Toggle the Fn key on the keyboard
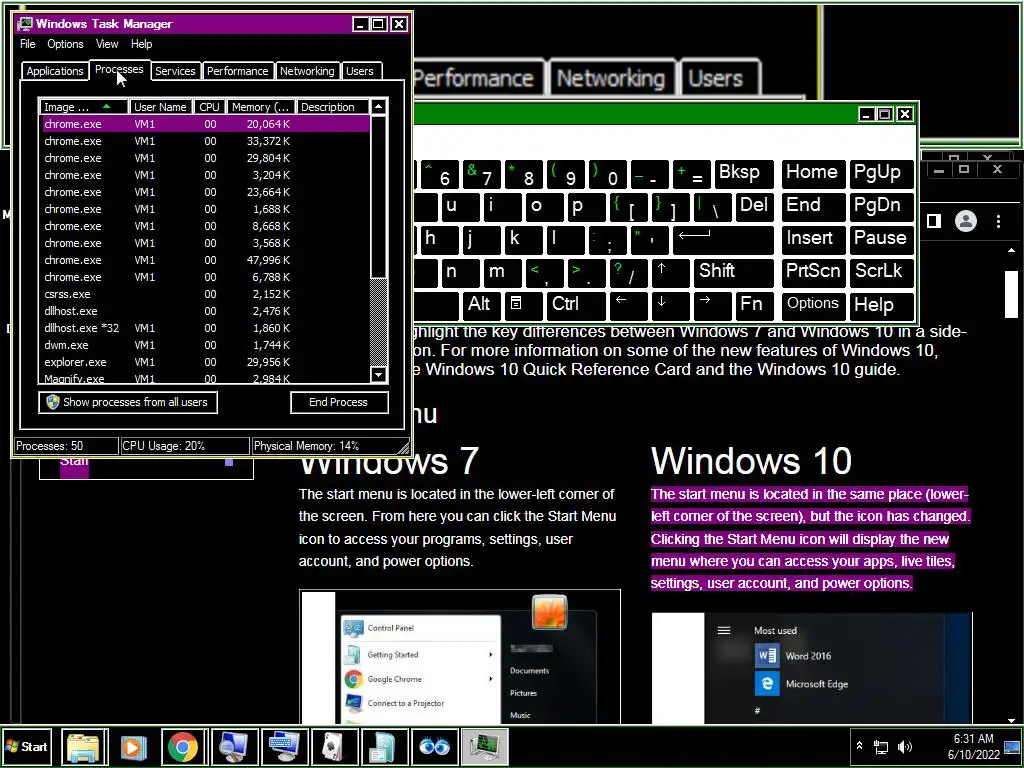1024x768 pixels. click(755, 305)
